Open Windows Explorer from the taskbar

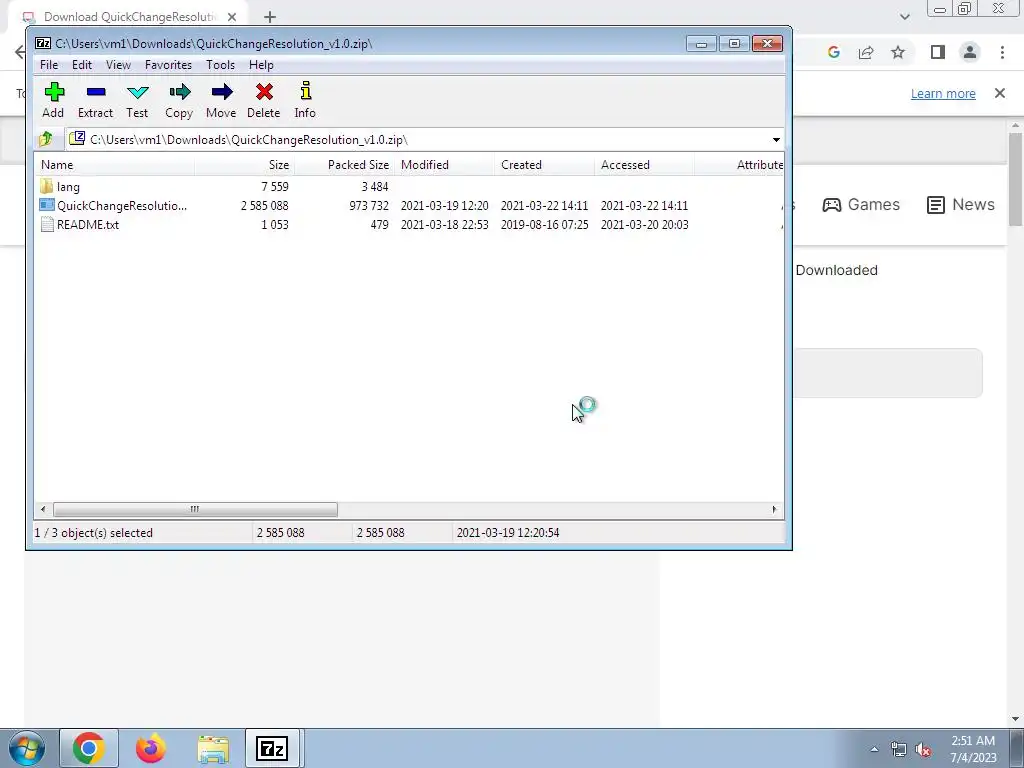click(213, 748)
